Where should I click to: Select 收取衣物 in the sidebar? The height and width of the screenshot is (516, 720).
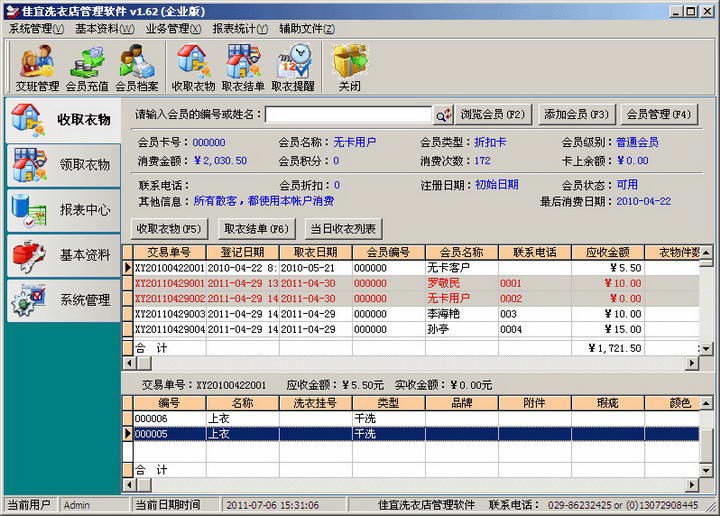point(63,120)
